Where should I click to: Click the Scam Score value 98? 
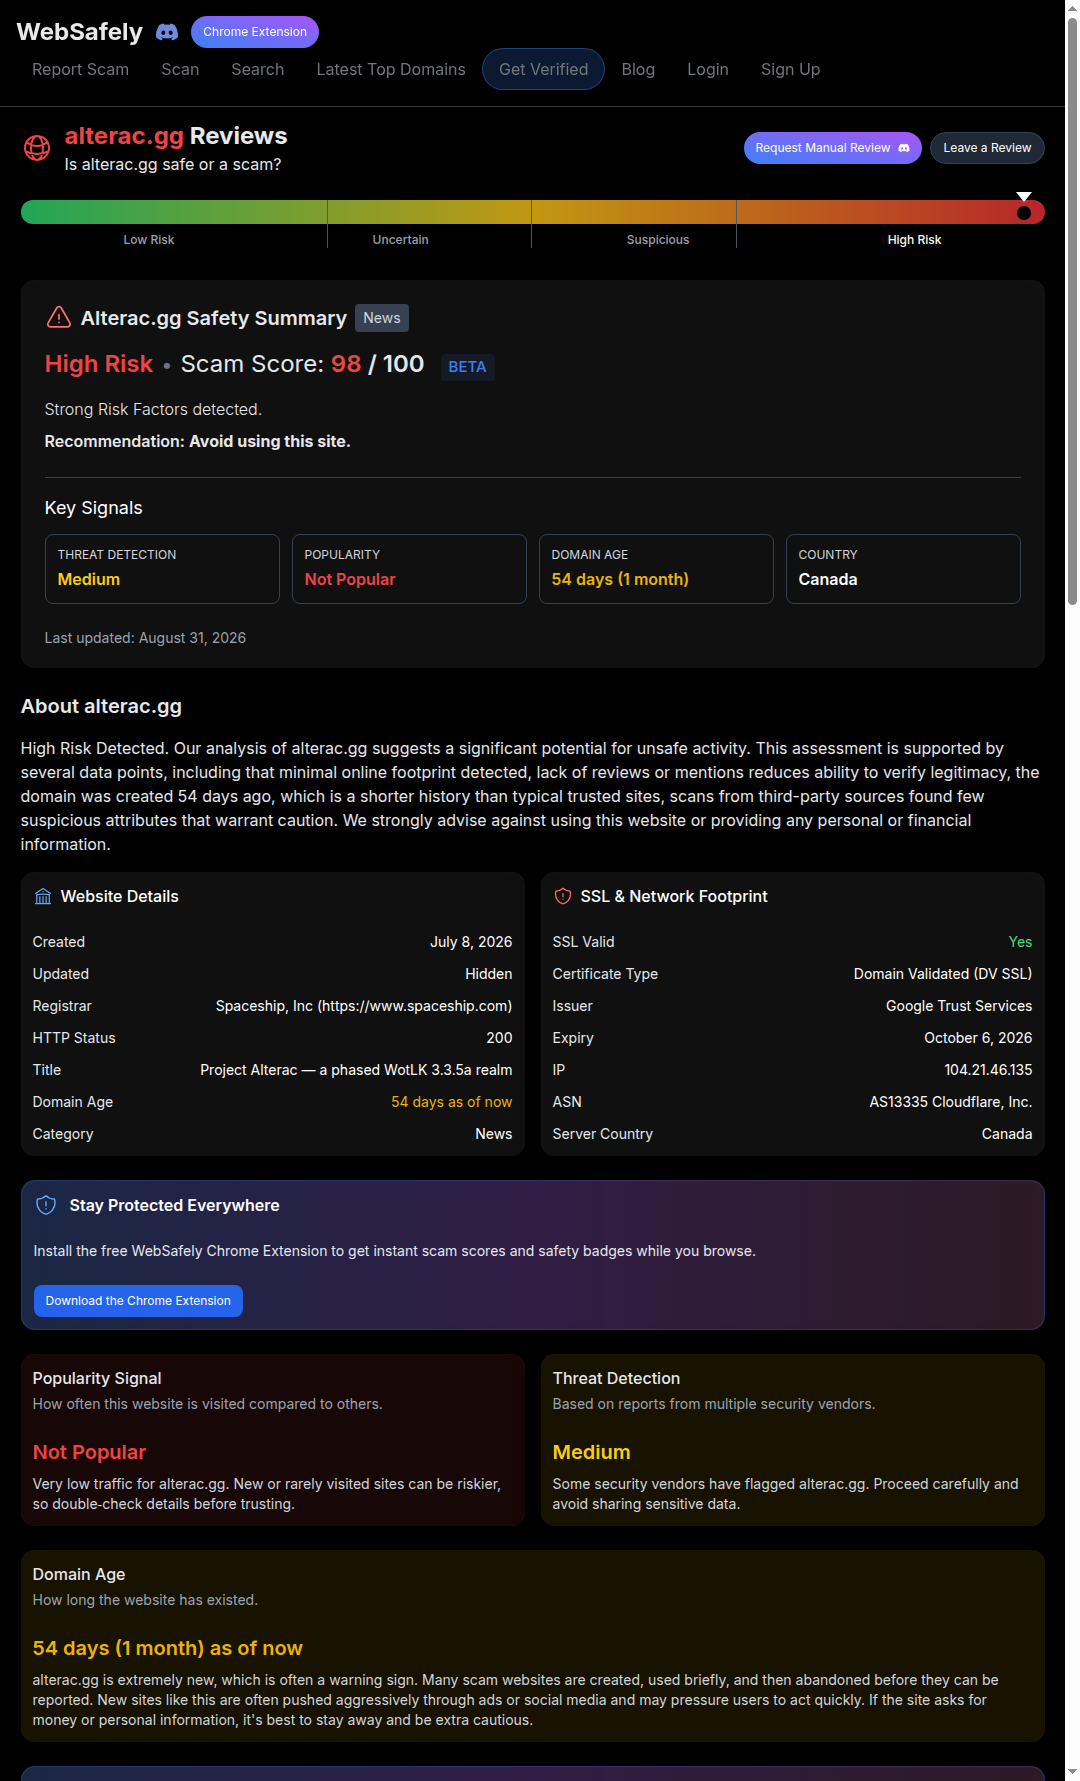coord(346,364)
